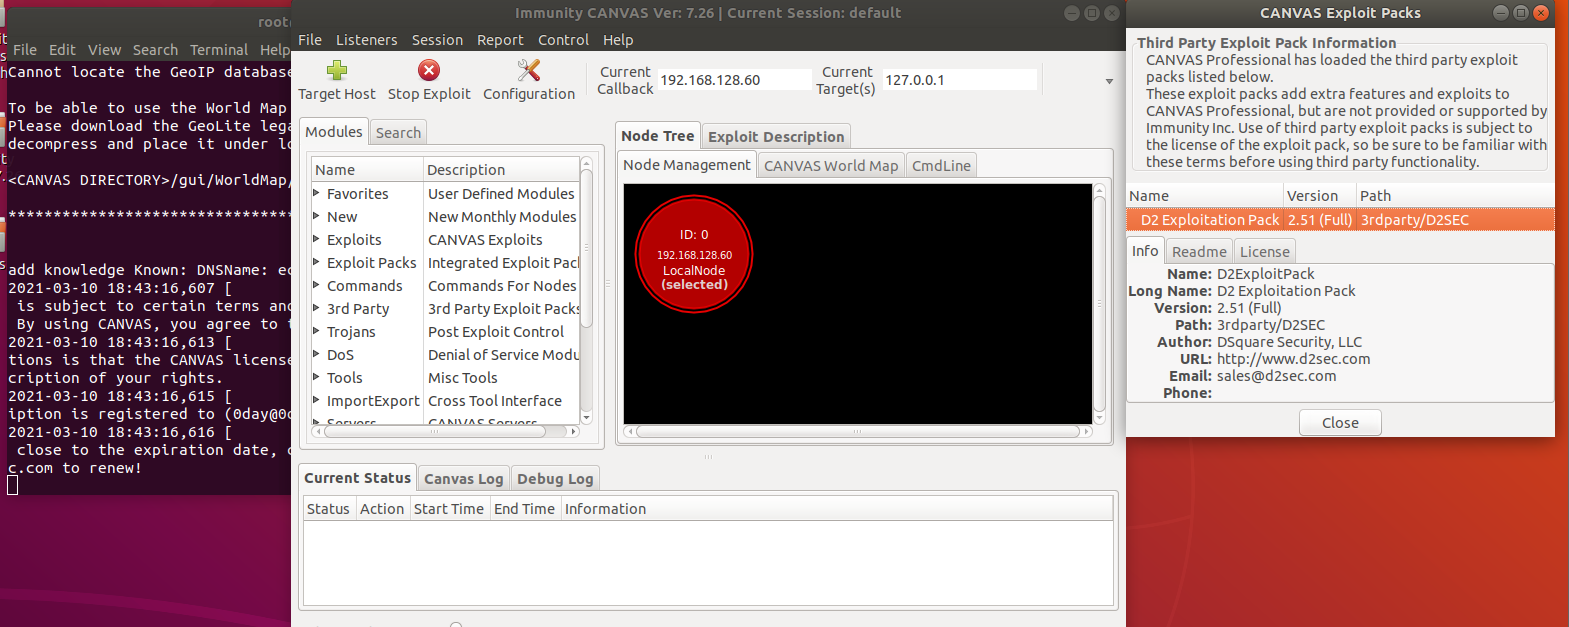Image resolution: width=1569 pixels, height=627 pixels.
Task: Open the CANVAS Help menu
Action: click(x=618, y=40)
